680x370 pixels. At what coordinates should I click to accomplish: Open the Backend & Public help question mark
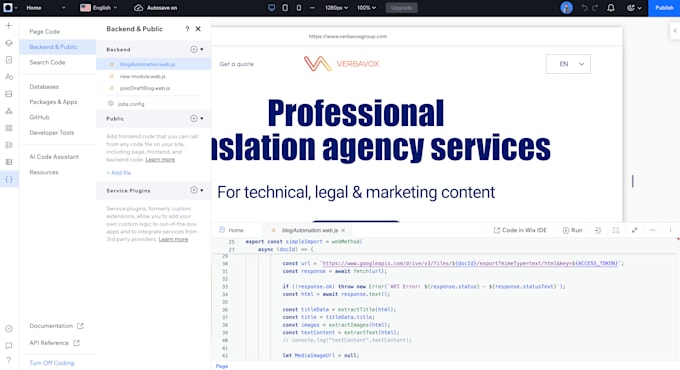tap(187, 29)
